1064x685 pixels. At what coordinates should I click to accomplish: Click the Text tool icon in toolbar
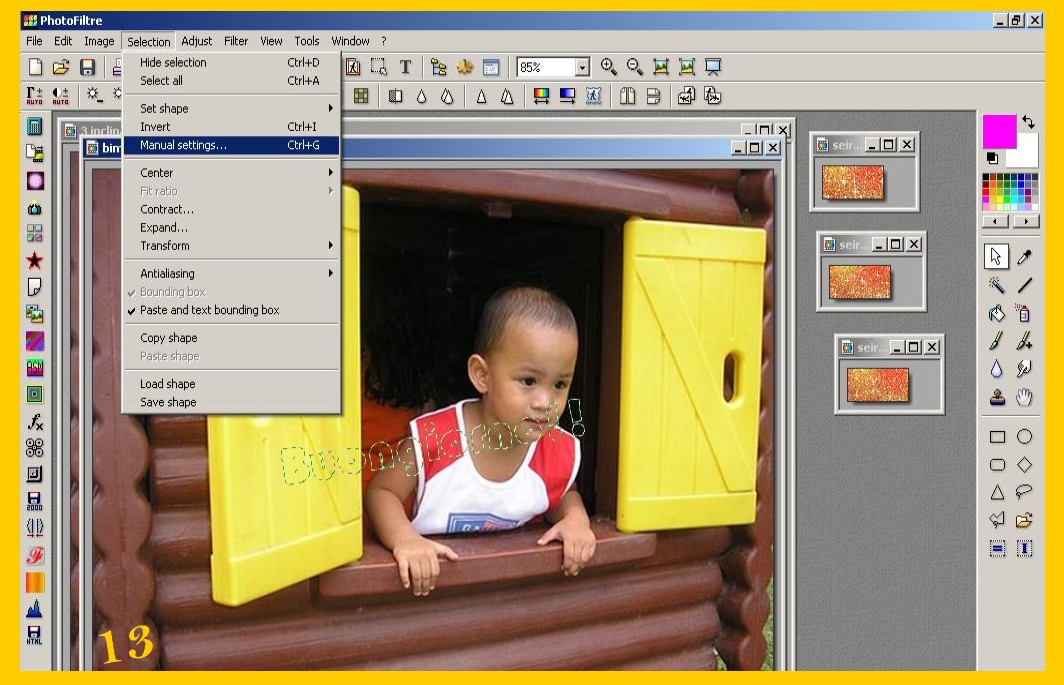405,67
